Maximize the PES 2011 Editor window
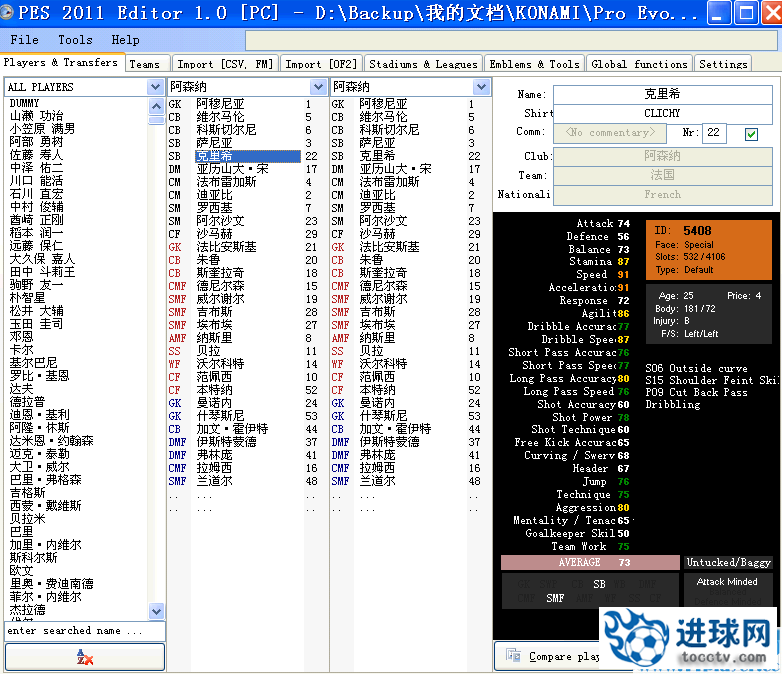Screen dimensions: 782x674 (746, 13)
